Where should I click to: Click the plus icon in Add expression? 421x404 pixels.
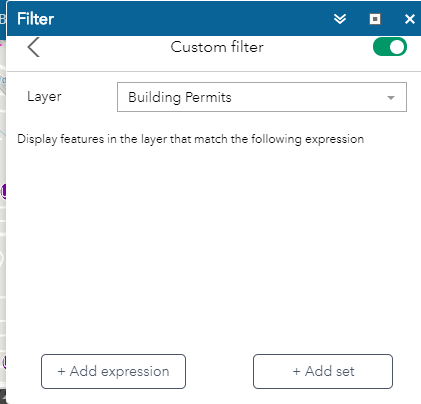point(61,371)
